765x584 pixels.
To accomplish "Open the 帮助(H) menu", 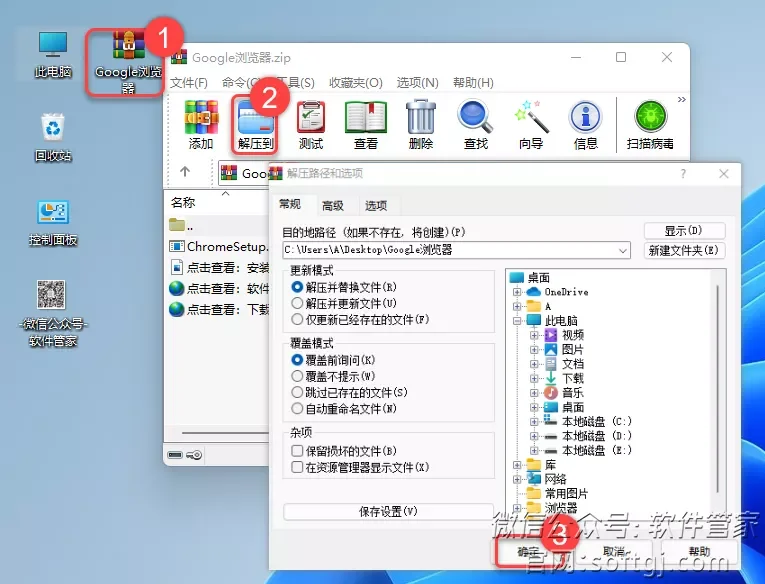I will [x=473, y=82].
